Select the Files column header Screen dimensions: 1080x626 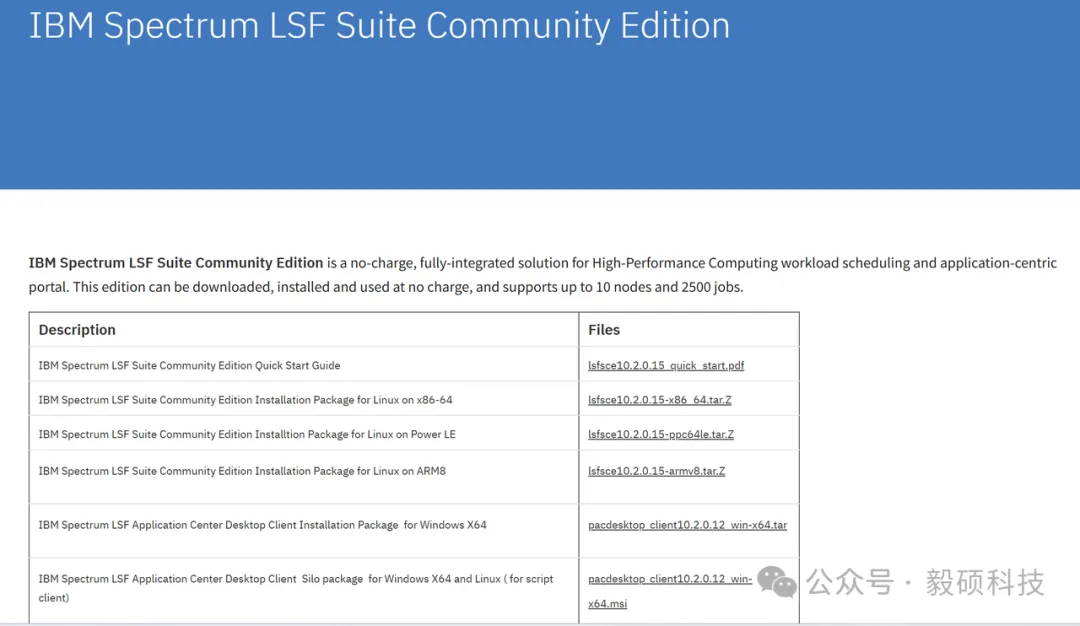coord(604,330)
